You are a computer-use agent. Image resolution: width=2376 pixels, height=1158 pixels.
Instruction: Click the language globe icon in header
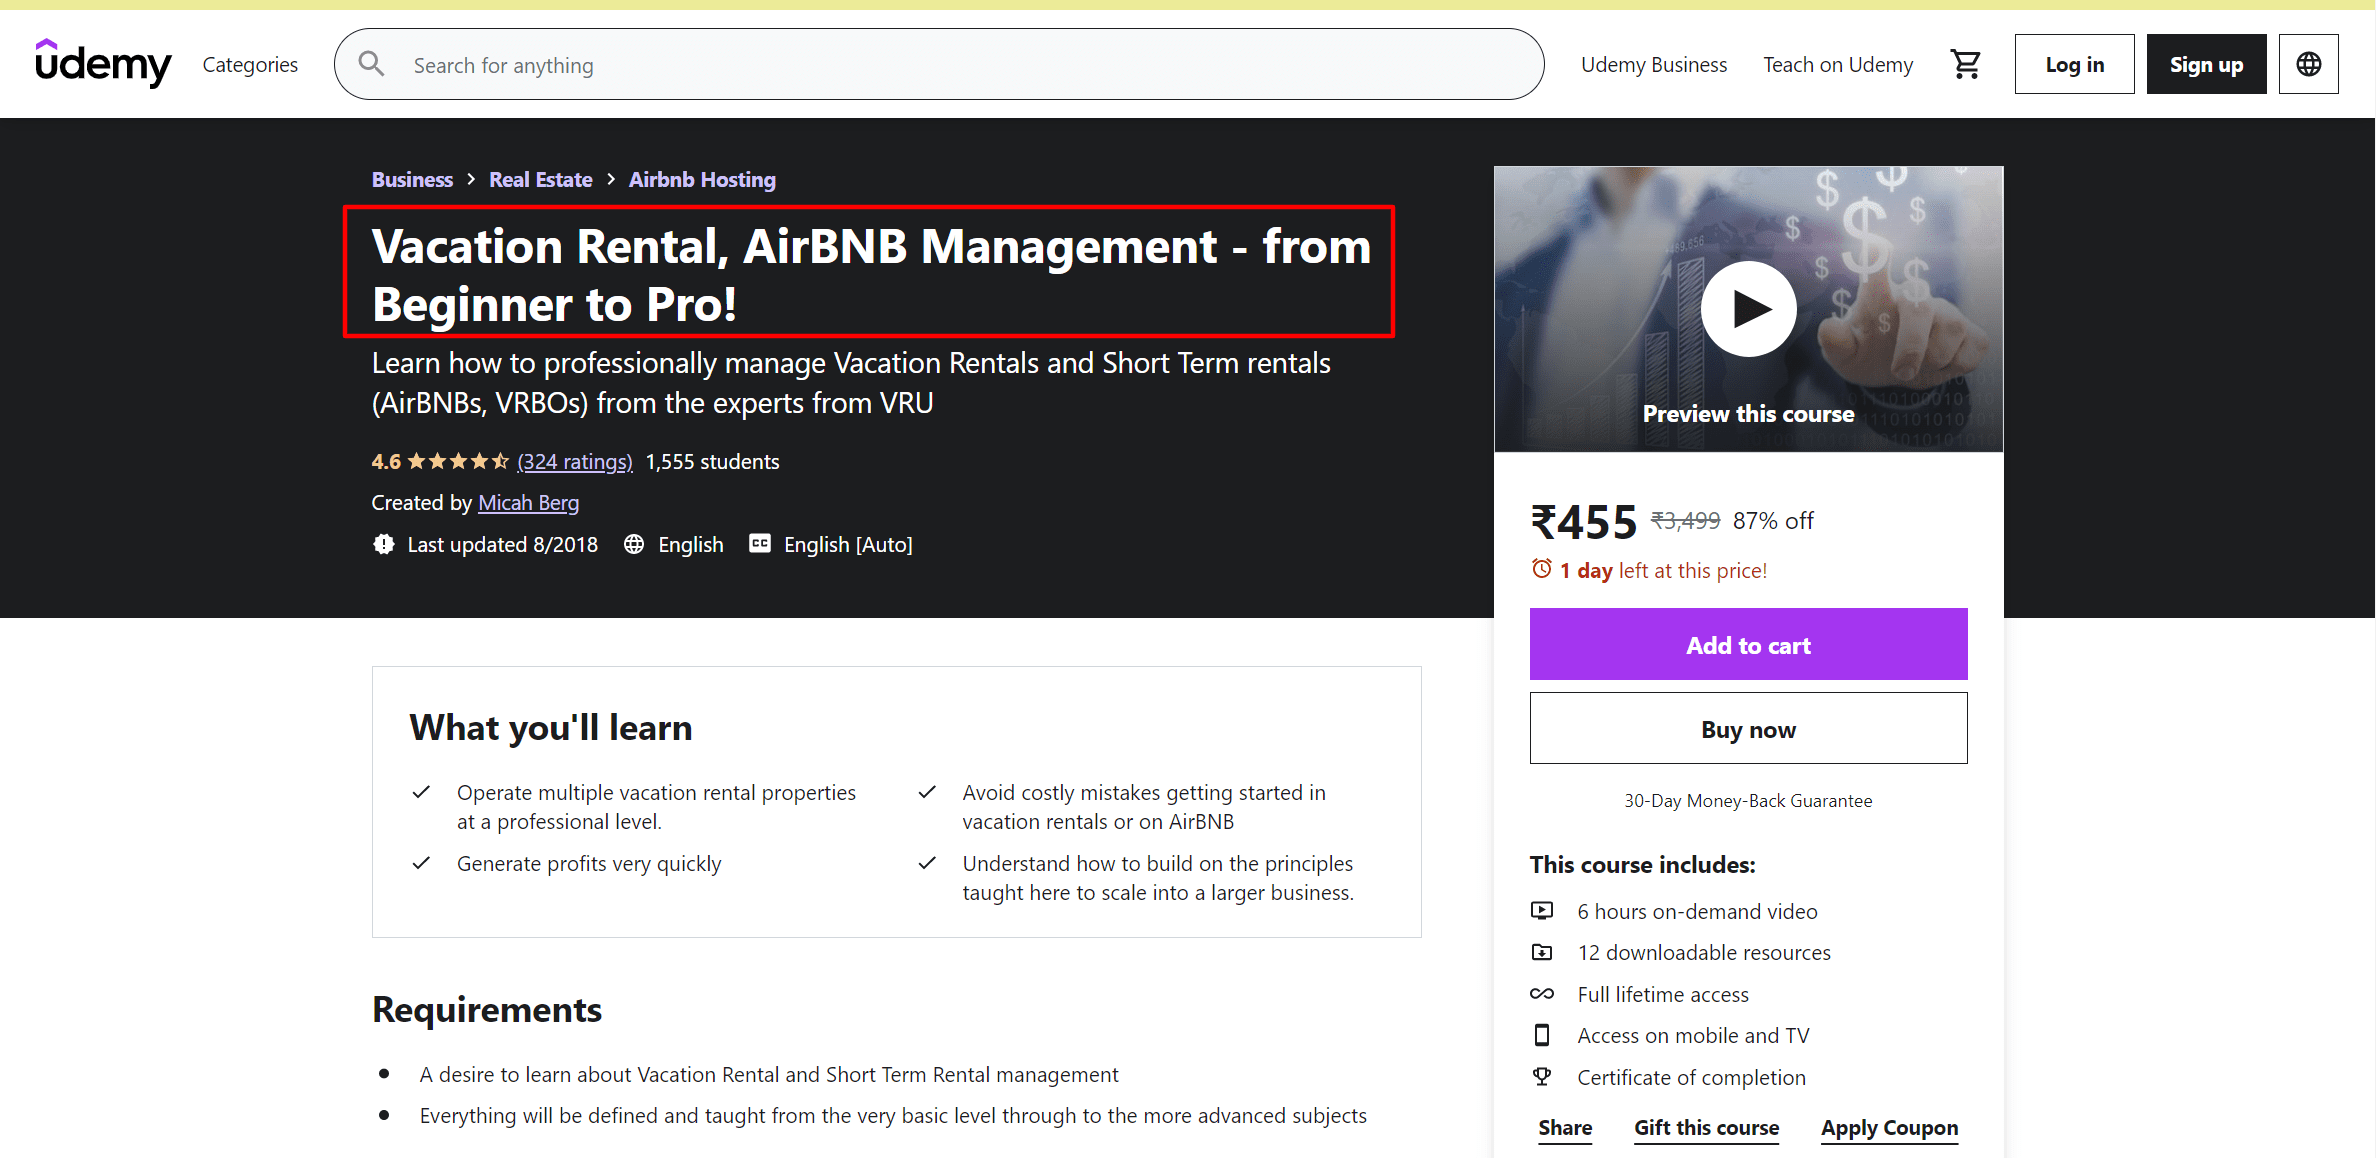[x=2308, y=63]
